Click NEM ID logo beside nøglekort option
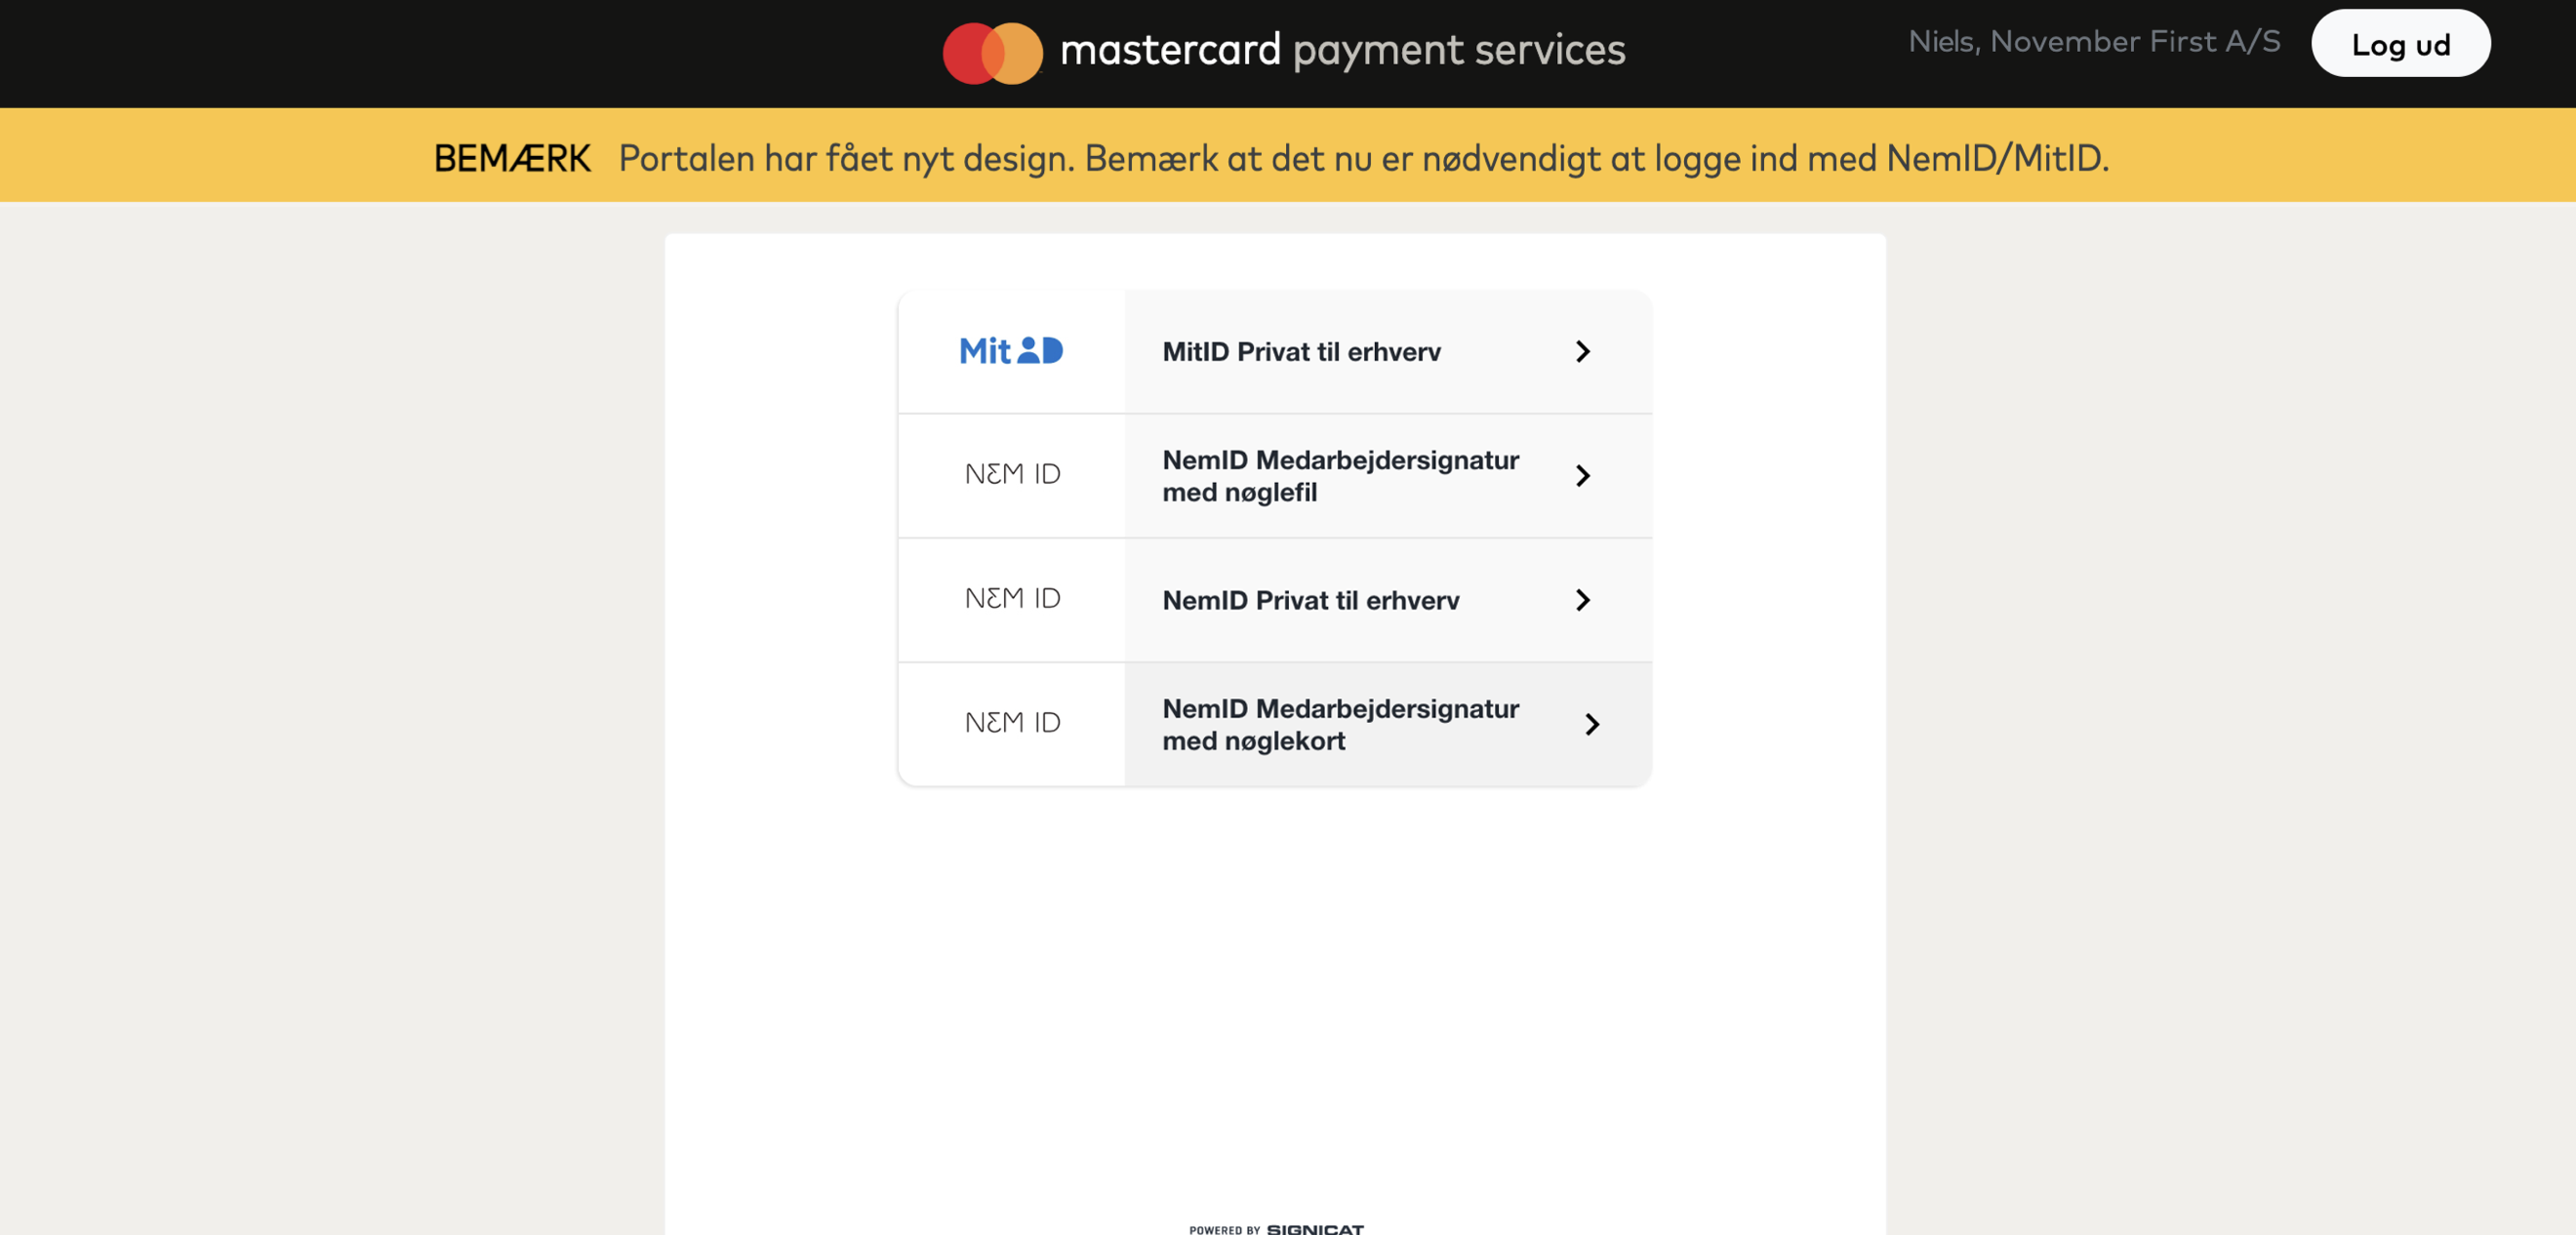The width and height of the screenshot is (2576, 1235). (1012, 722)
